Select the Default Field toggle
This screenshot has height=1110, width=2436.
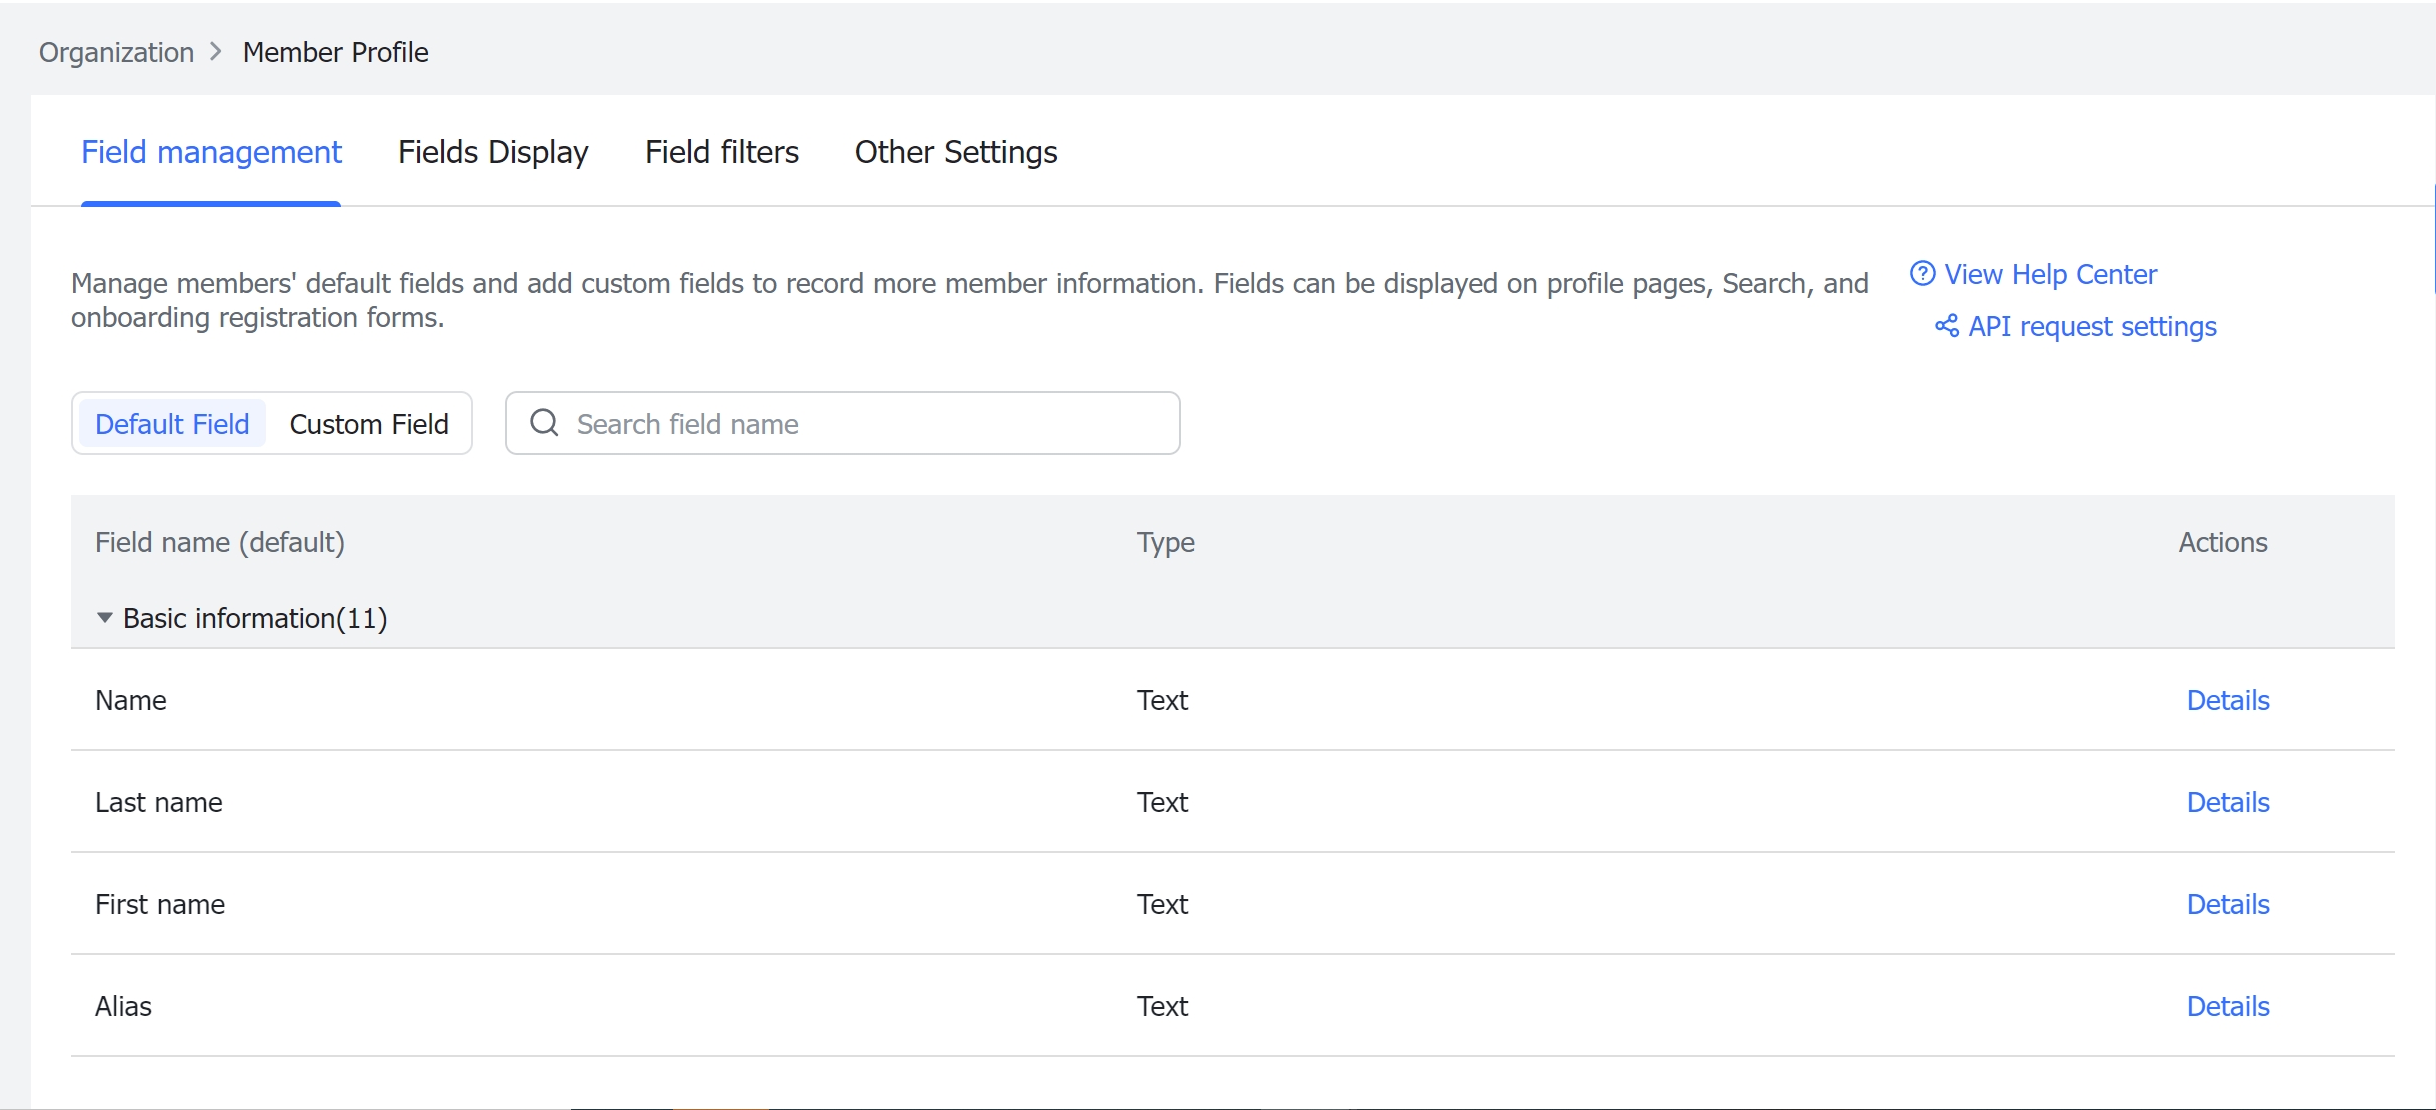tap(172, 424)
